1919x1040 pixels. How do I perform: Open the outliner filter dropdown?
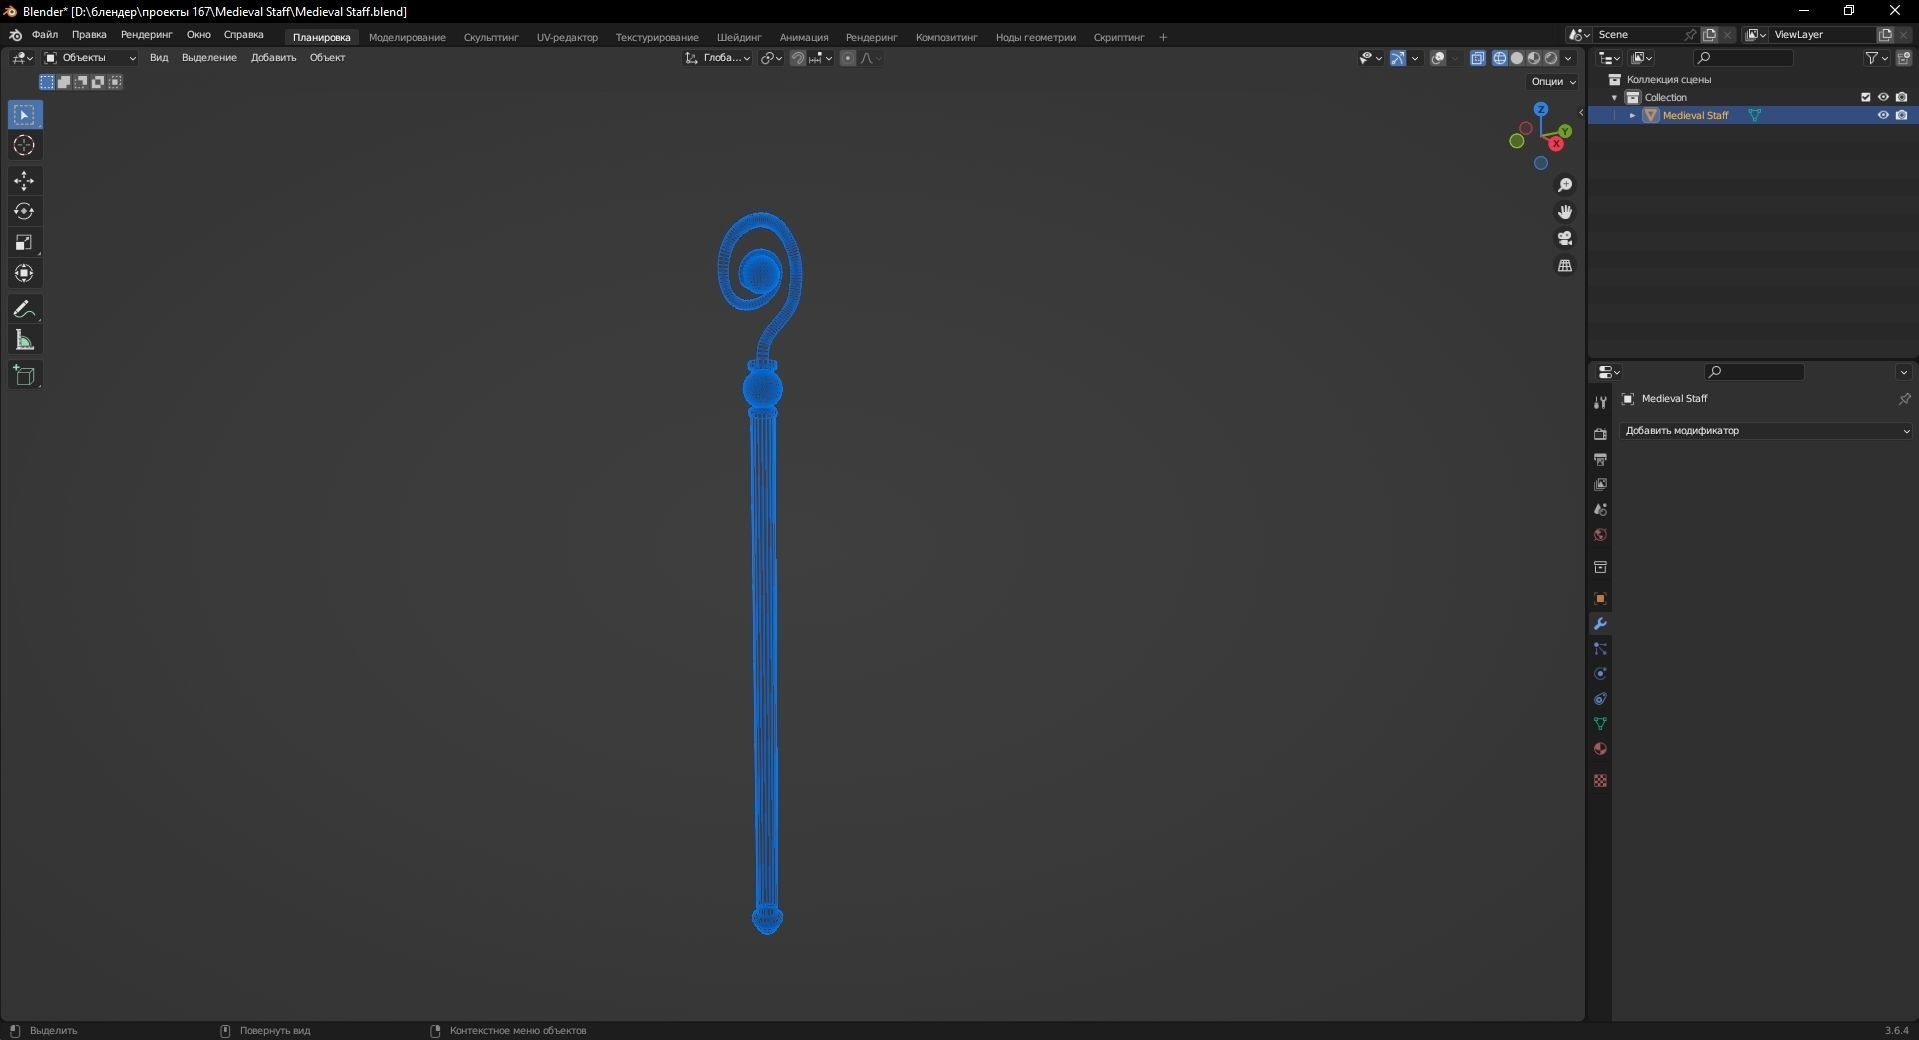pyautogui.click(x=1876, y=58)
